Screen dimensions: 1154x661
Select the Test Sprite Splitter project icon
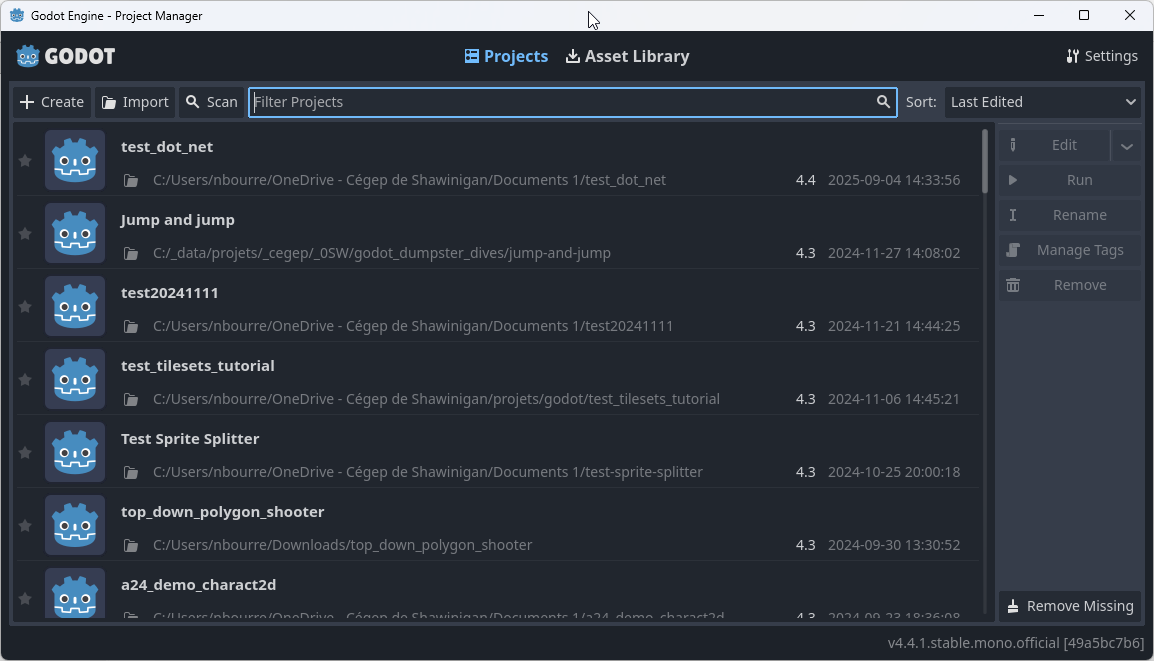(75, 451)
